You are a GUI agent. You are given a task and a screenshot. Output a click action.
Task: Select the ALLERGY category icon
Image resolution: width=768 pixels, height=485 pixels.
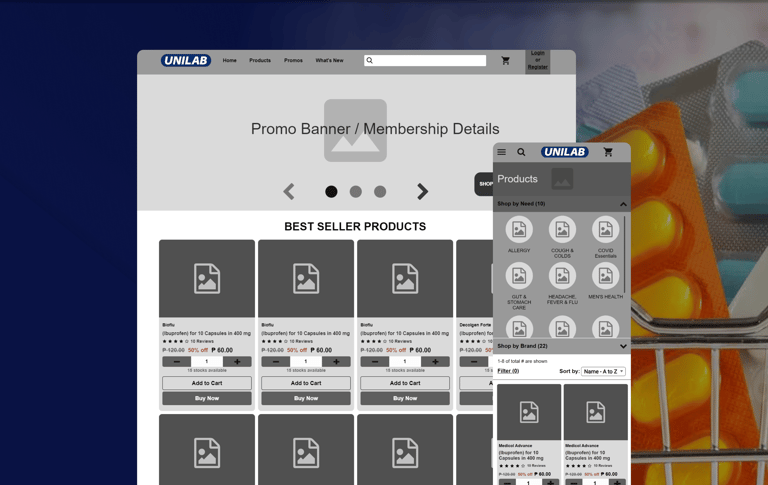[519, 229]
